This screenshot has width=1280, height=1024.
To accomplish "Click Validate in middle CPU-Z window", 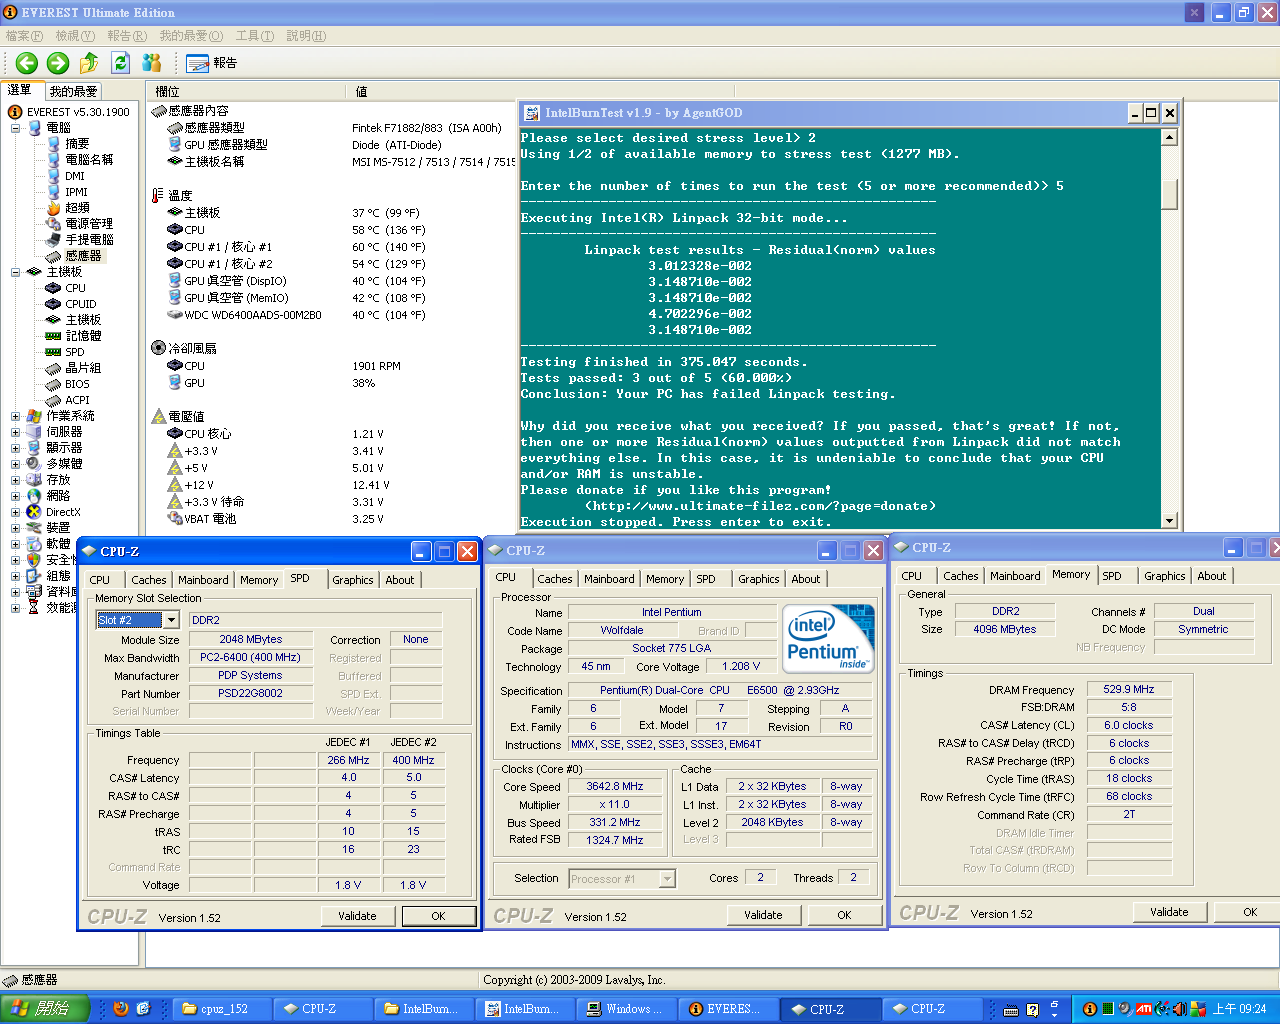I will pyautogui.click(x=763, y=915).
